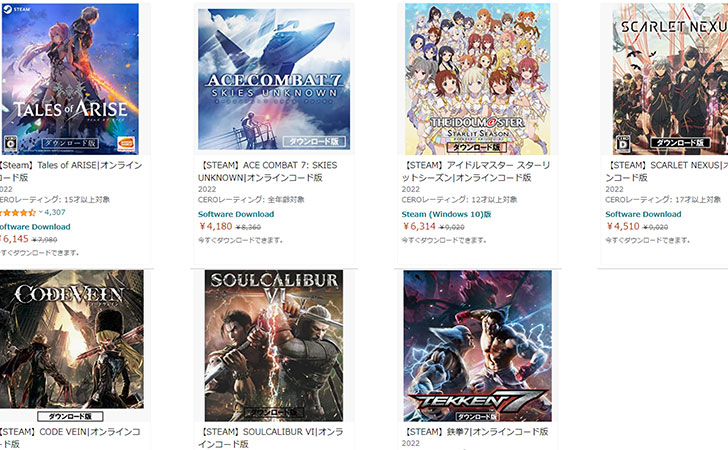The height and width of the screenshot is (450, 728).
Task: Click the Tales of ARISE product title link
Action: [71, 171]
